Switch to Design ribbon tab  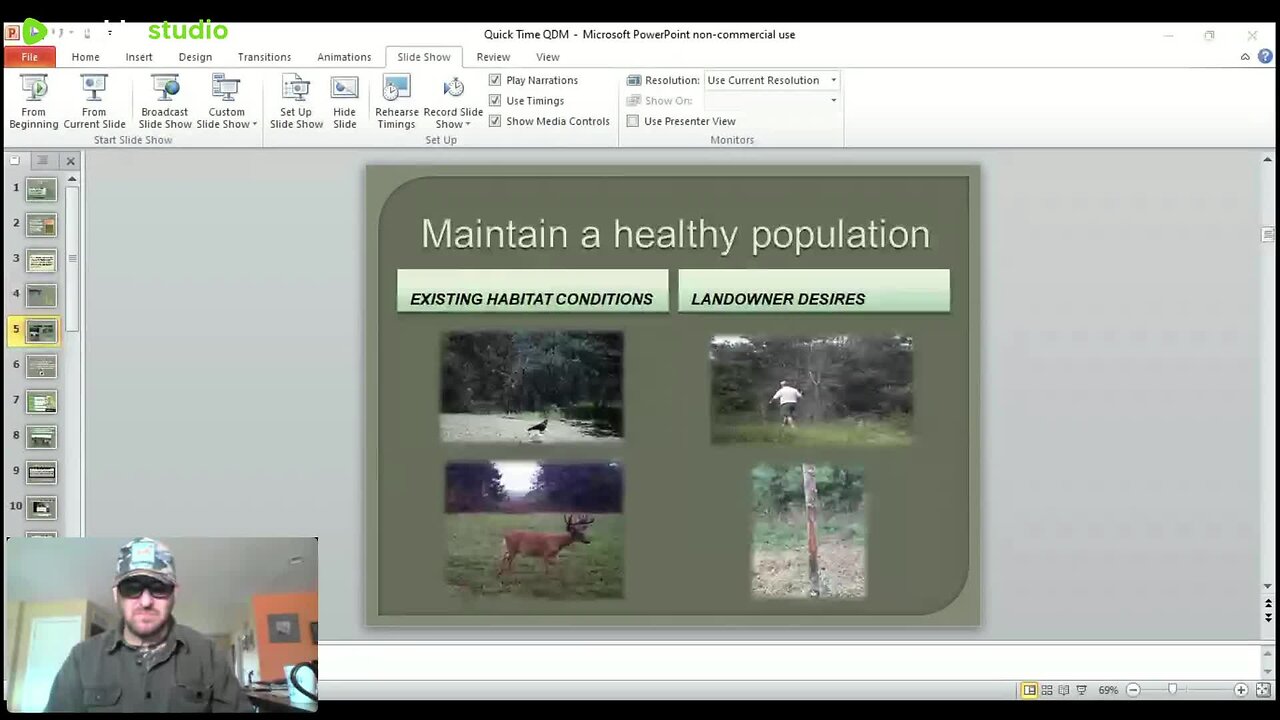[x=195, y=57]
